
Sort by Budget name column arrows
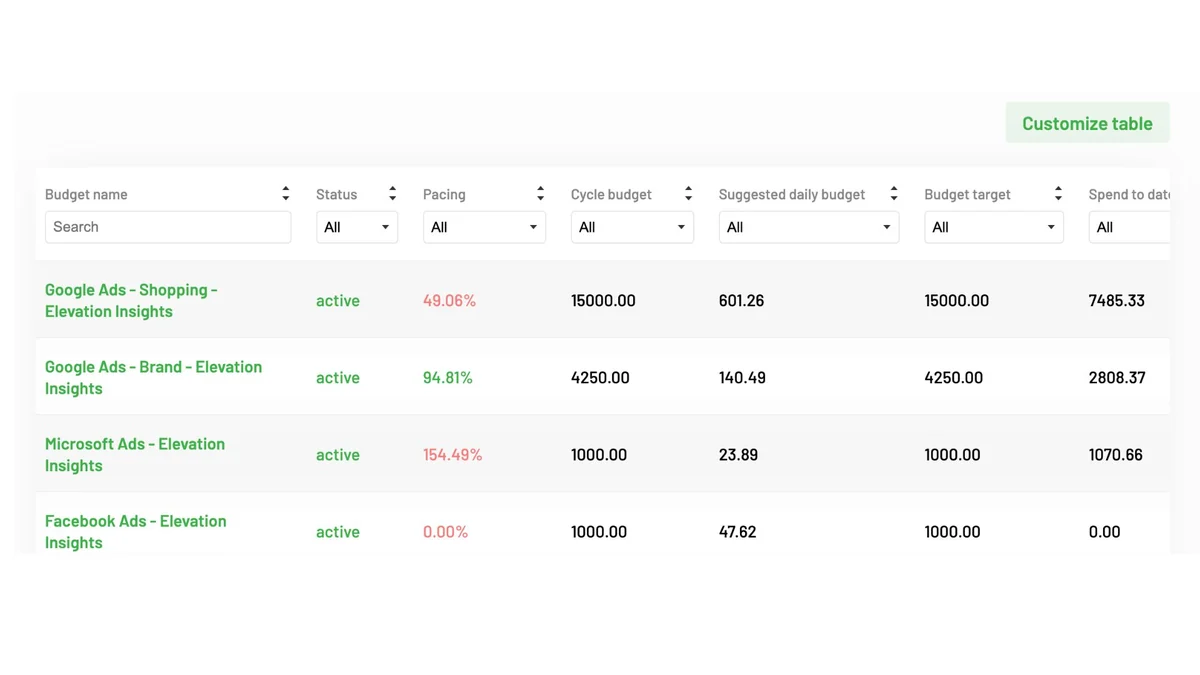(x=286, y=194)
